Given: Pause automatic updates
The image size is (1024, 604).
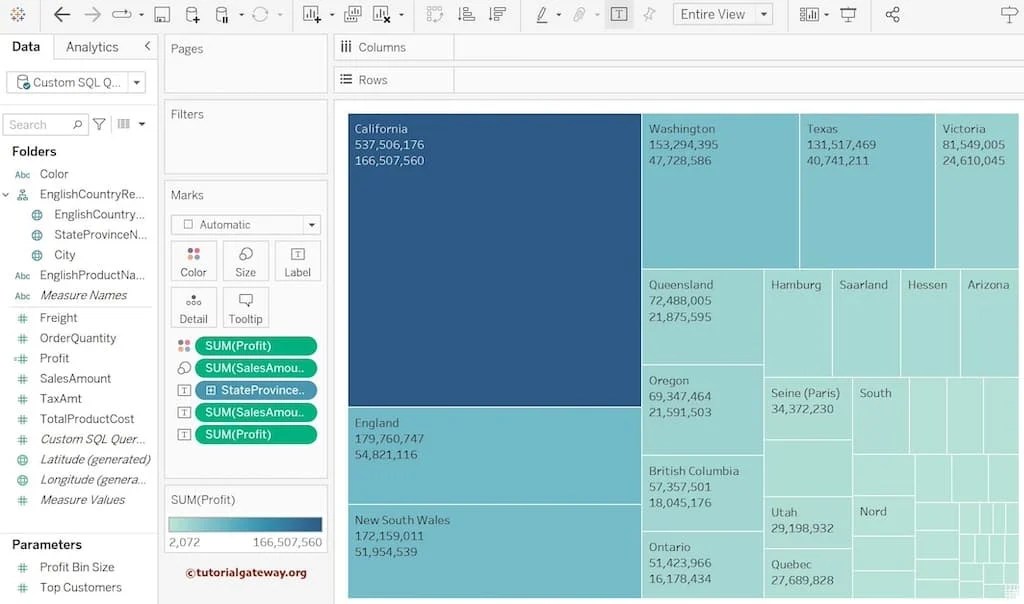Looking at the screenshot, I should tap(223, 14).
